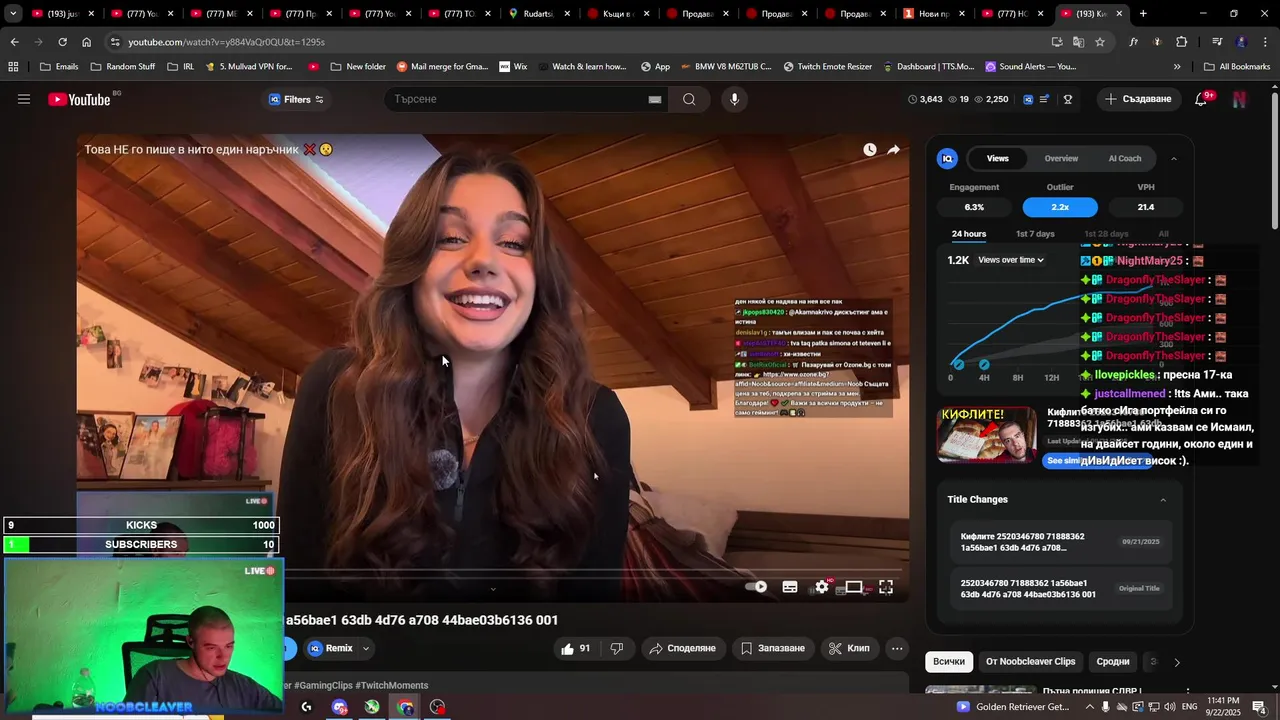Select the Engagement 6.3% metric pill
This screenshot has width=1280, height=720.
[974, 207]
